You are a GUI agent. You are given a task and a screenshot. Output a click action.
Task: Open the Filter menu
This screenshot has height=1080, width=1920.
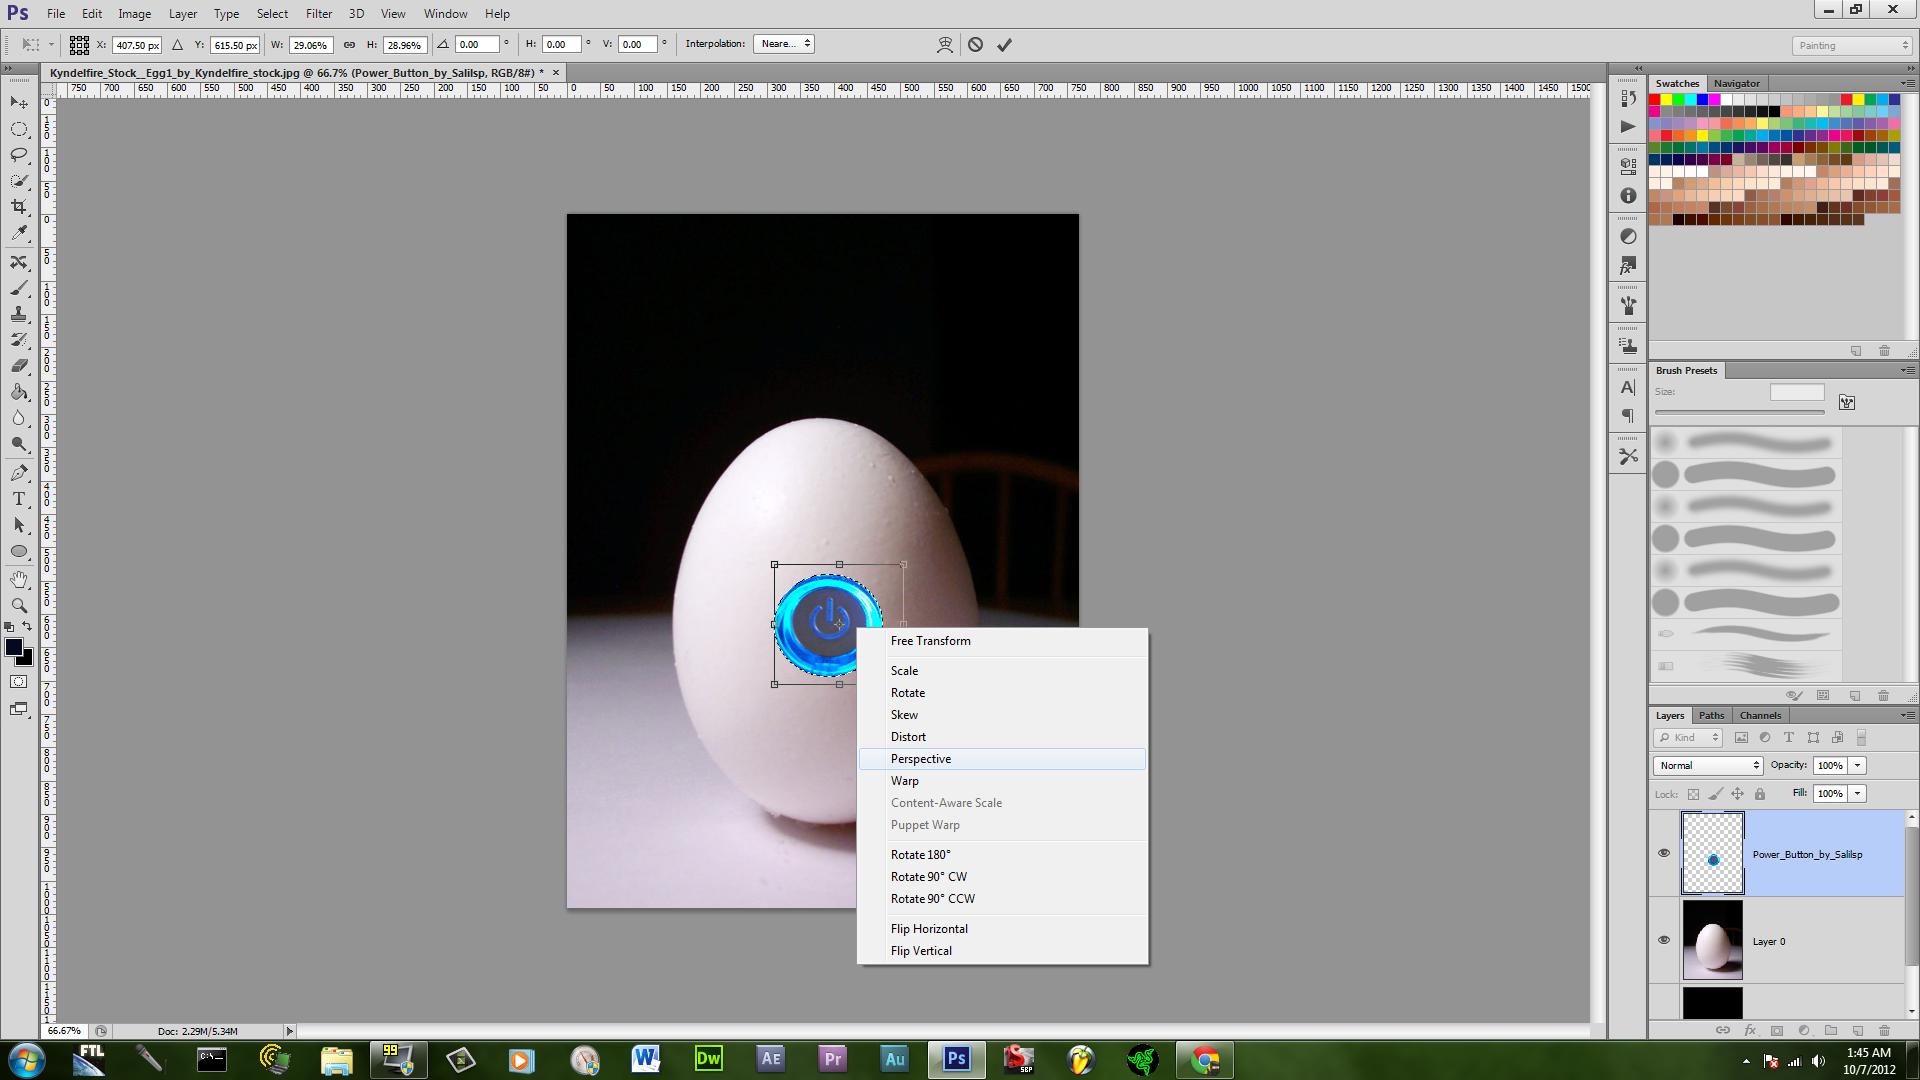click(319, 14)
